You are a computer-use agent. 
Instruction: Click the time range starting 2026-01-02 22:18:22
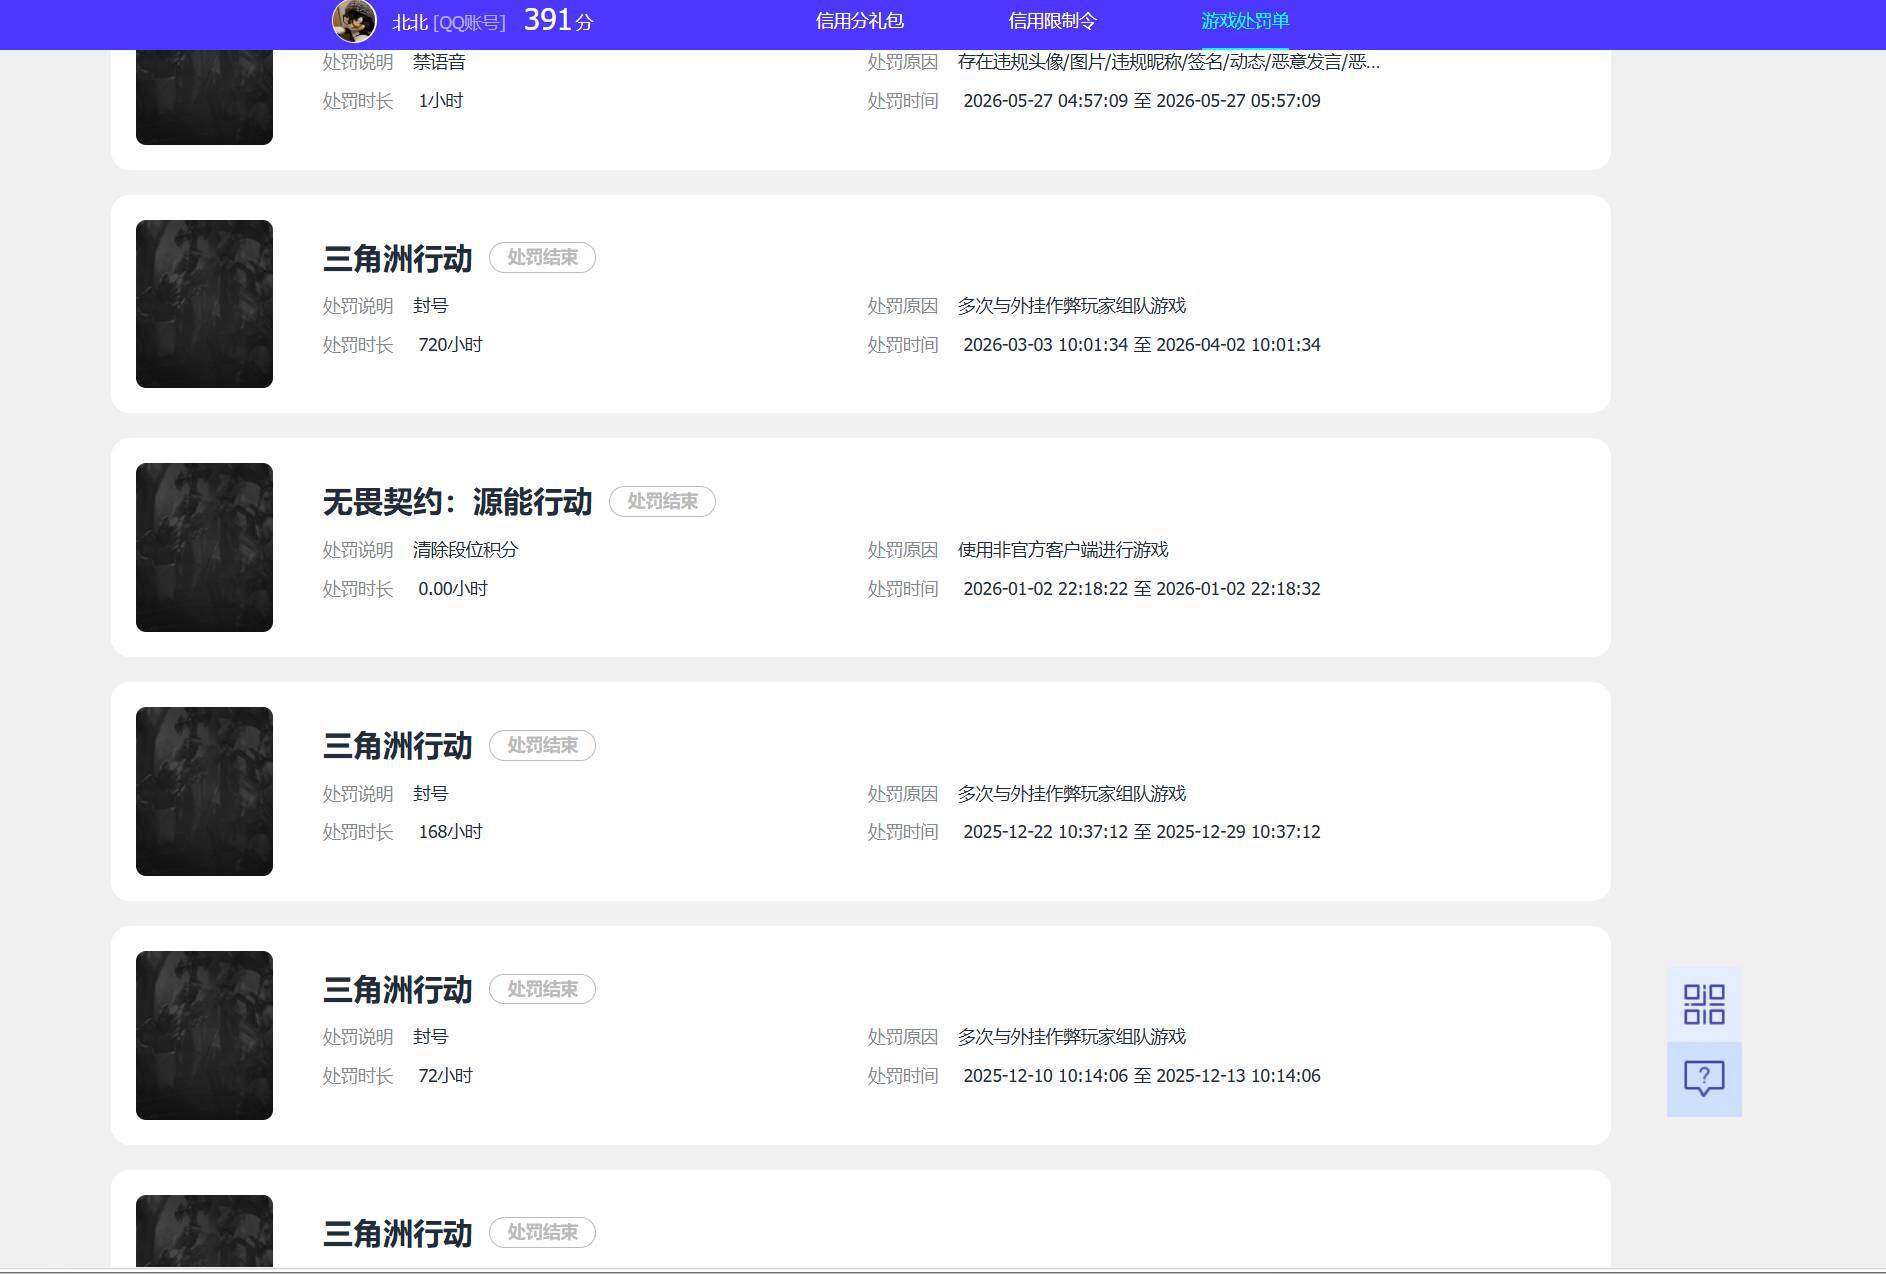(1142, 589)
